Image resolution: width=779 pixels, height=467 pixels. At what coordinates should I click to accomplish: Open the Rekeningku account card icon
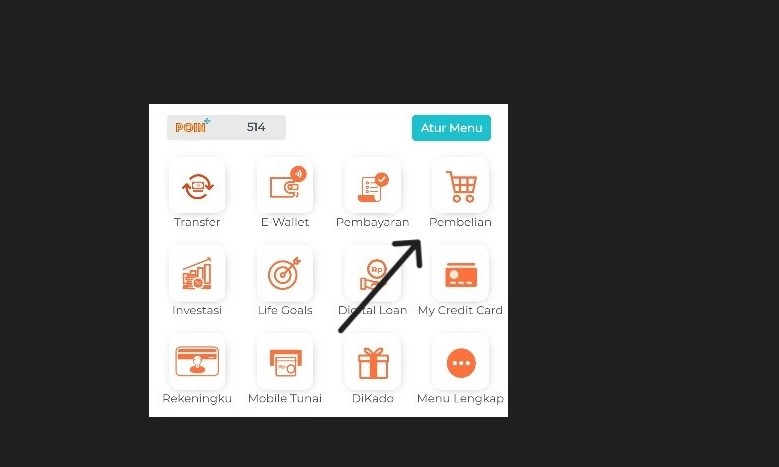coord(197,361)
